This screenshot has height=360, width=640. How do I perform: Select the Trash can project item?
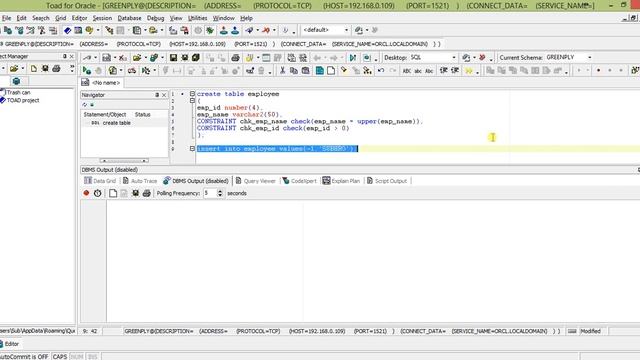click(x=18, y=92)
